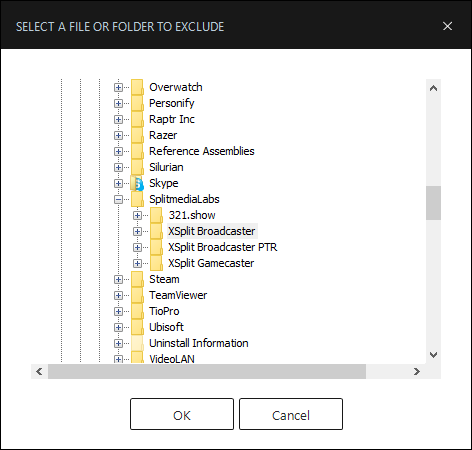Confirm selection with the OK button
Screen dimensions: 472x450
point(182,414)
